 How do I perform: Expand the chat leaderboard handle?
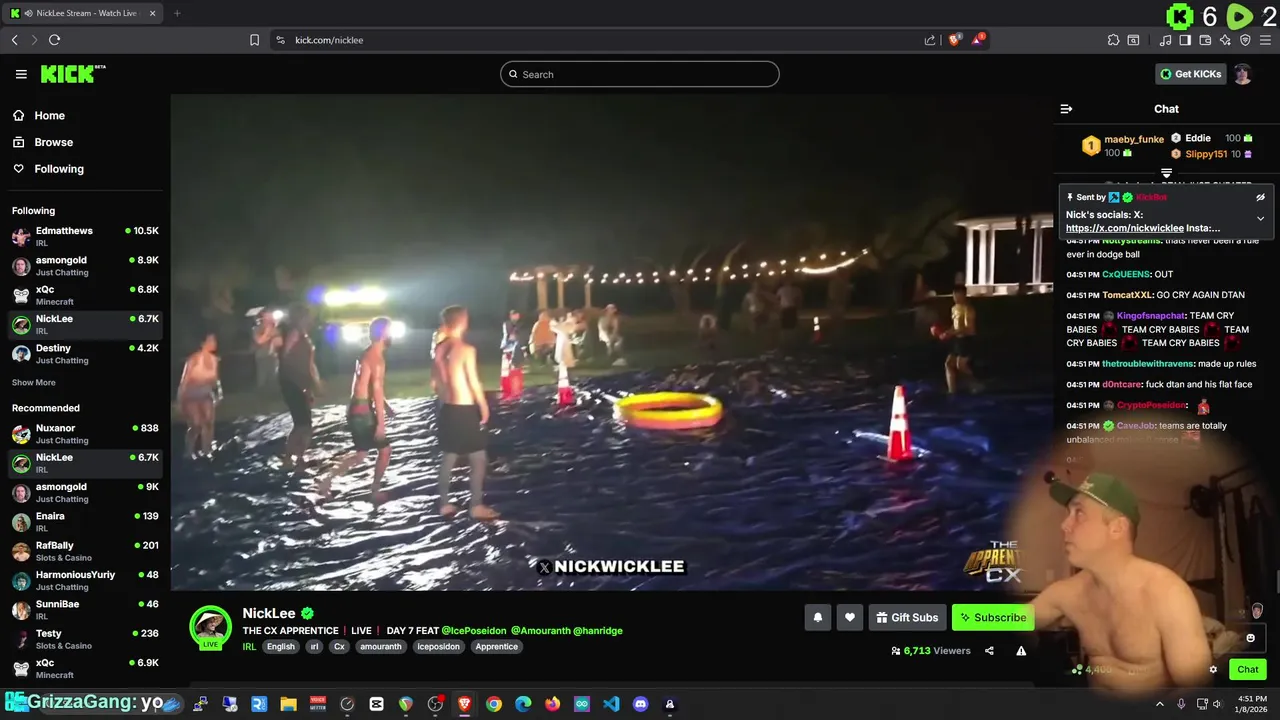coord(1166,173)
